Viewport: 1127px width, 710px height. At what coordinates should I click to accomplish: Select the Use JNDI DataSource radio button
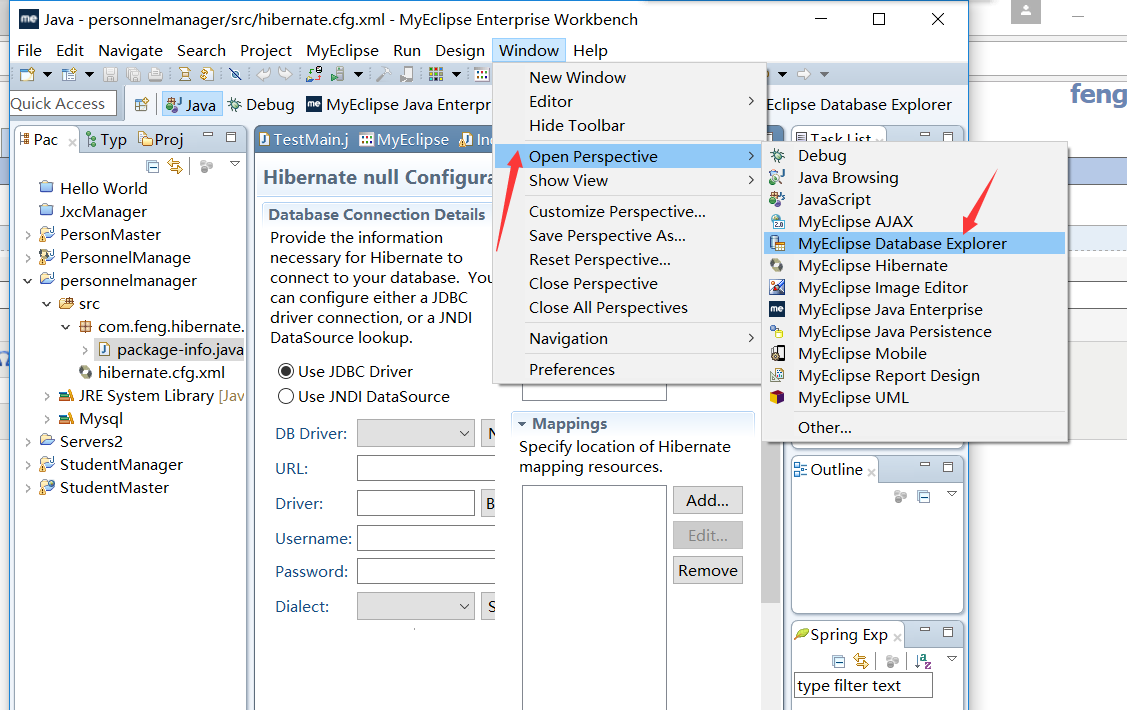pos(286,396)
